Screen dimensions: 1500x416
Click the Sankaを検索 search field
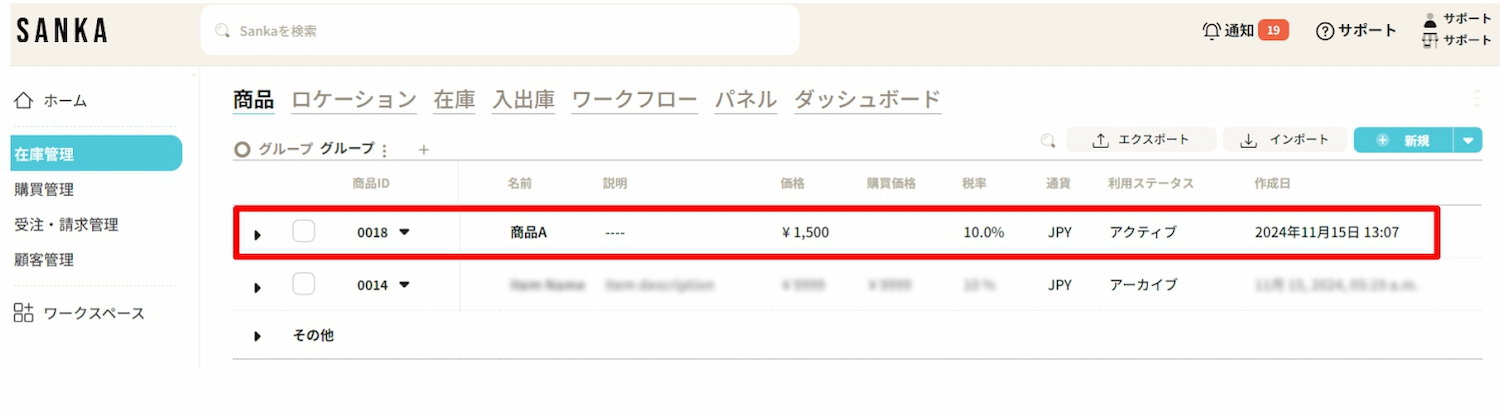tap(500, 31)
